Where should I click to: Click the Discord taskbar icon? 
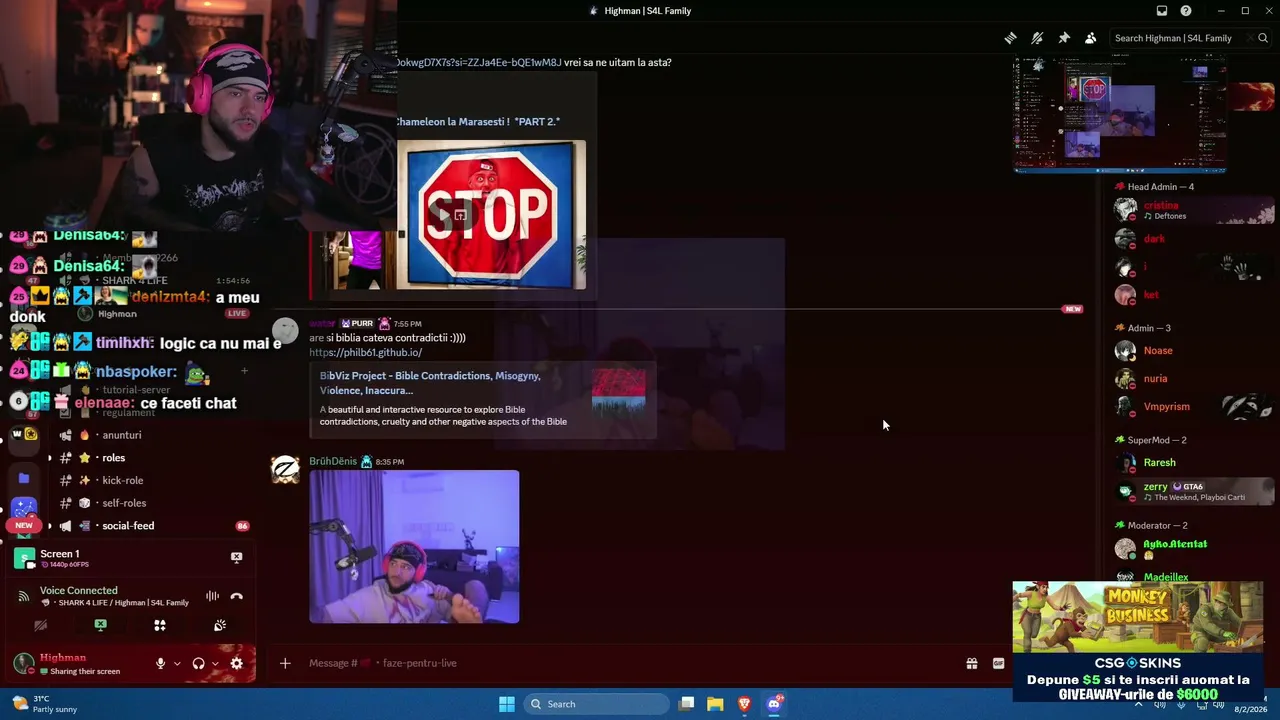point(774,704)
